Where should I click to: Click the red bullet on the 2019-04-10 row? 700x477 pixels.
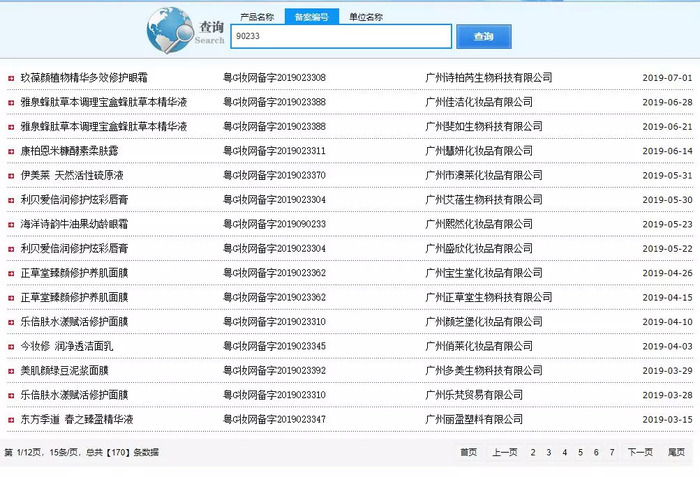point(11,322)
